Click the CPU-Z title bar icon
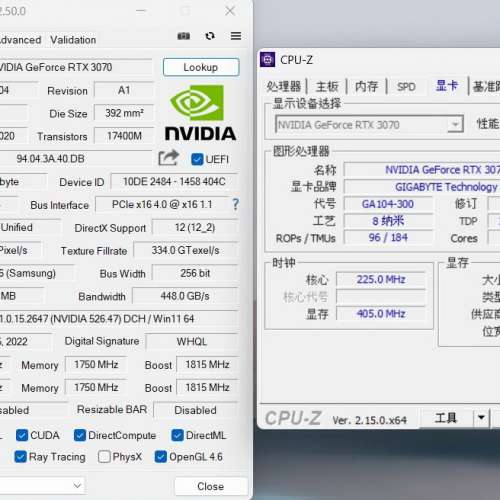This screenshot has height=500, width=500. tap(268, 60)
